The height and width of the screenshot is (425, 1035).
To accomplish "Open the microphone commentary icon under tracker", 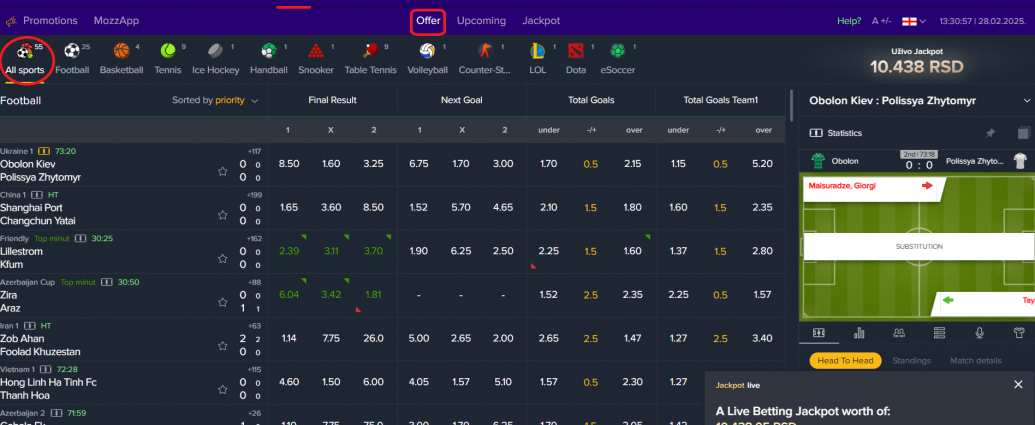I will coord(980,333).
